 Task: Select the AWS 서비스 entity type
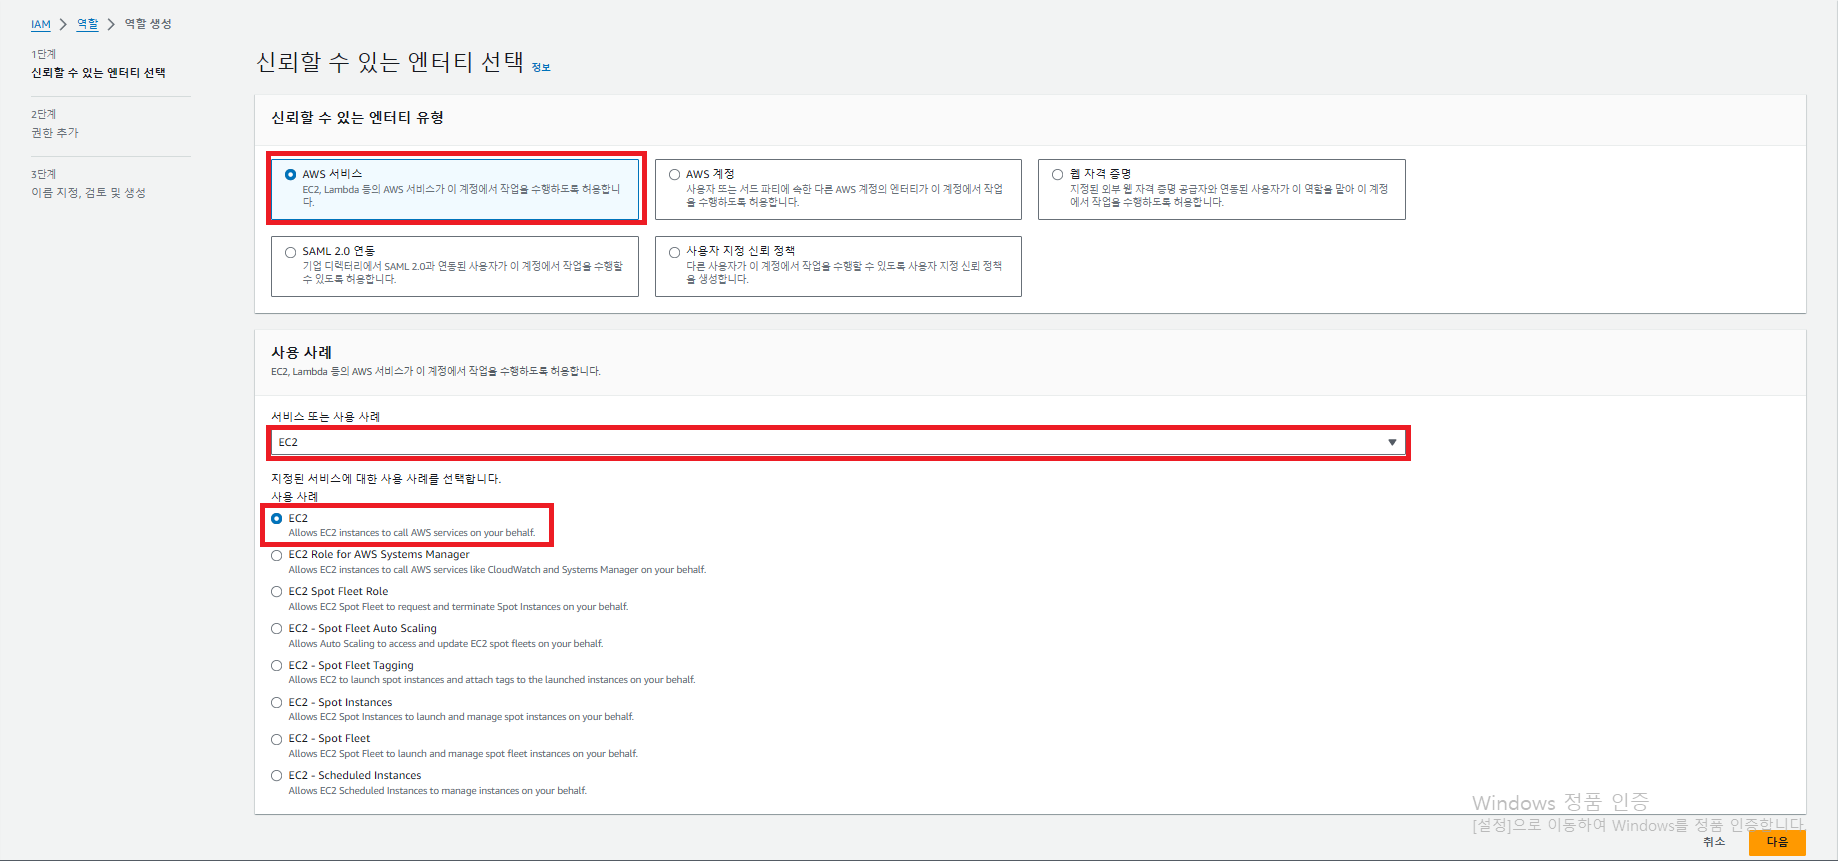[455, 188]
